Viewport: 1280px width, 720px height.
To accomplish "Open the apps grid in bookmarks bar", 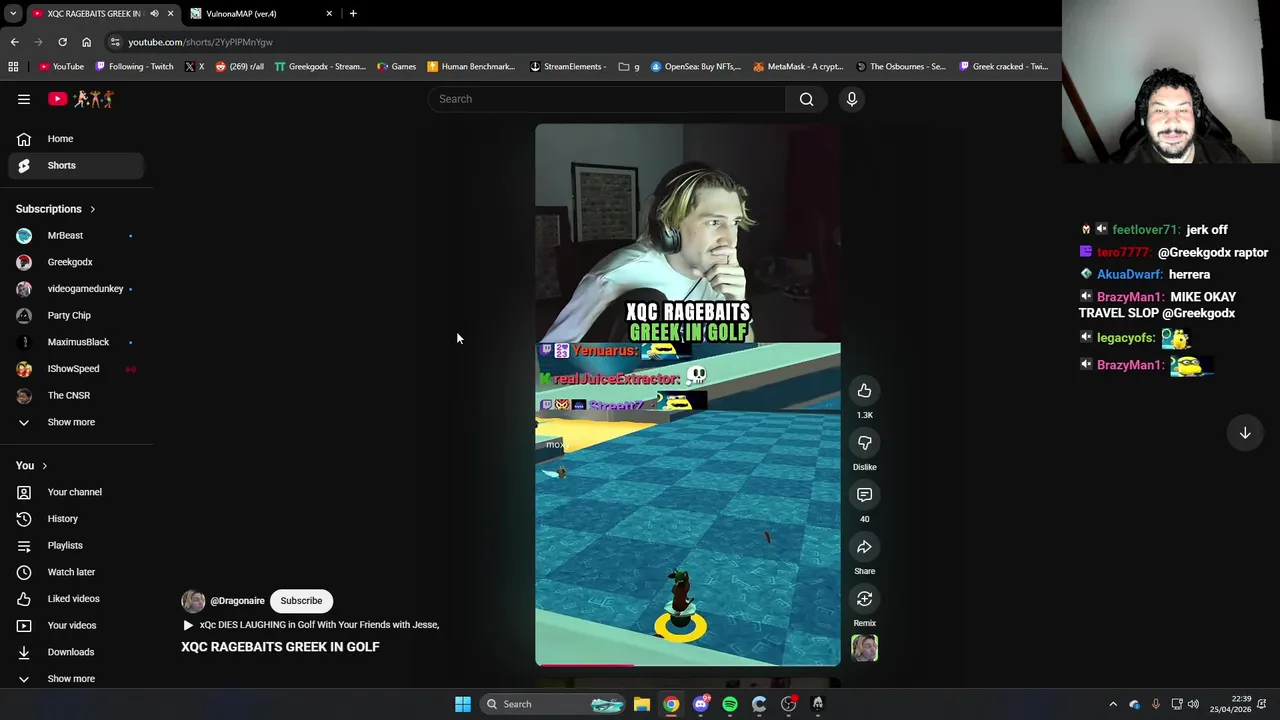I will pyautogui.click(x=13, y=67).
